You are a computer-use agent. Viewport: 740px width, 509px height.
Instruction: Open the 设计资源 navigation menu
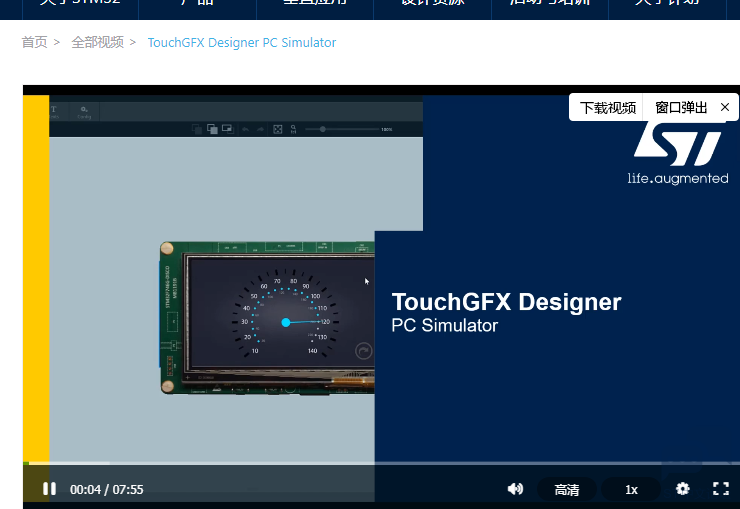click(x=433, y=2)
